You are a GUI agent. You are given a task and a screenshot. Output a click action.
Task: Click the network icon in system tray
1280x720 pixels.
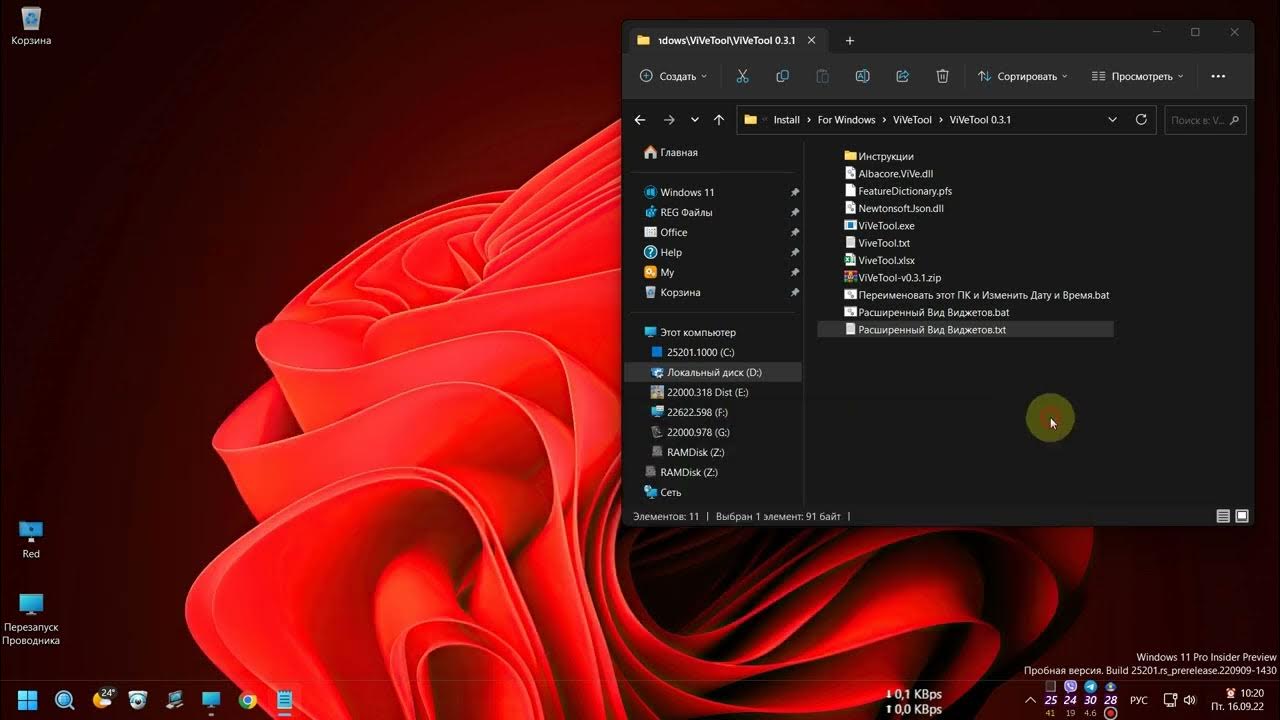[1169, 700]
